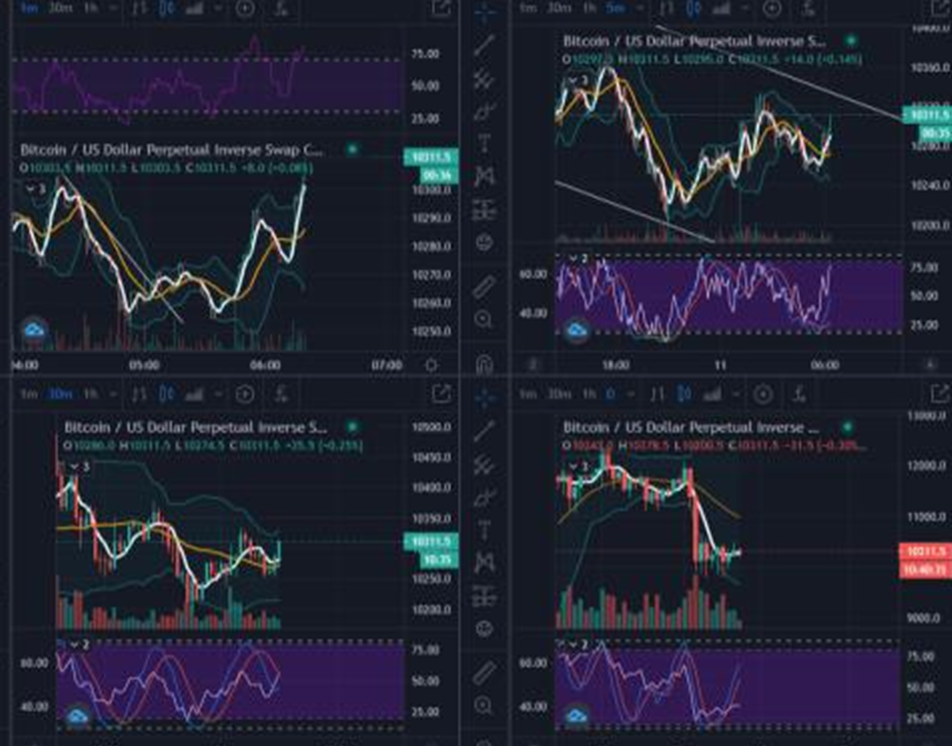Open the fx templates icon on the daily chart
The height and width of the screenshot is (746, 952).
pyautogui.click(x=799, y=395)
